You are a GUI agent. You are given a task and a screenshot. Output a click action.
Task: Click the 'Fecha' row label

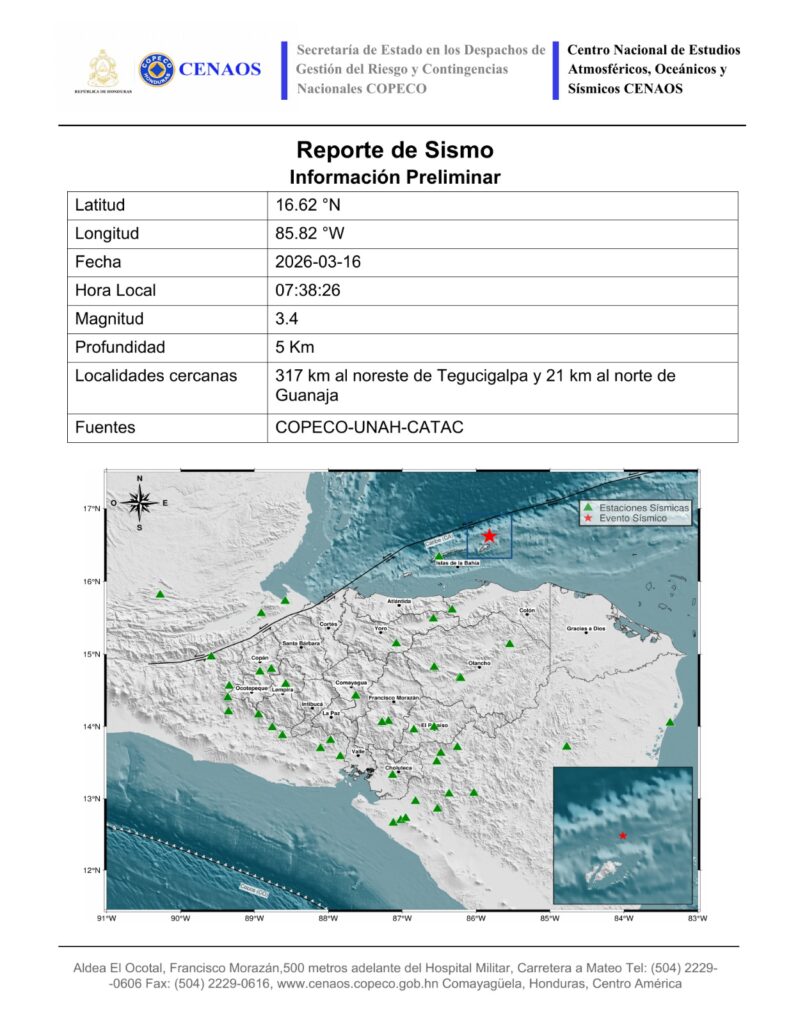(x=98, y=262)
